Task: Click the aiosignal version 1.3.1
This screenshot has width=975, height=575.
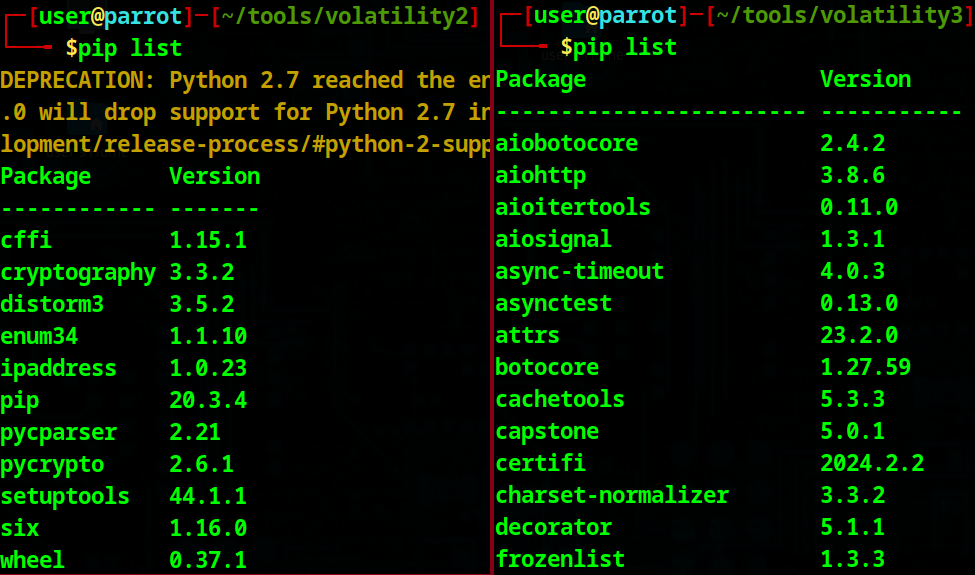Action: pos(853,239)
